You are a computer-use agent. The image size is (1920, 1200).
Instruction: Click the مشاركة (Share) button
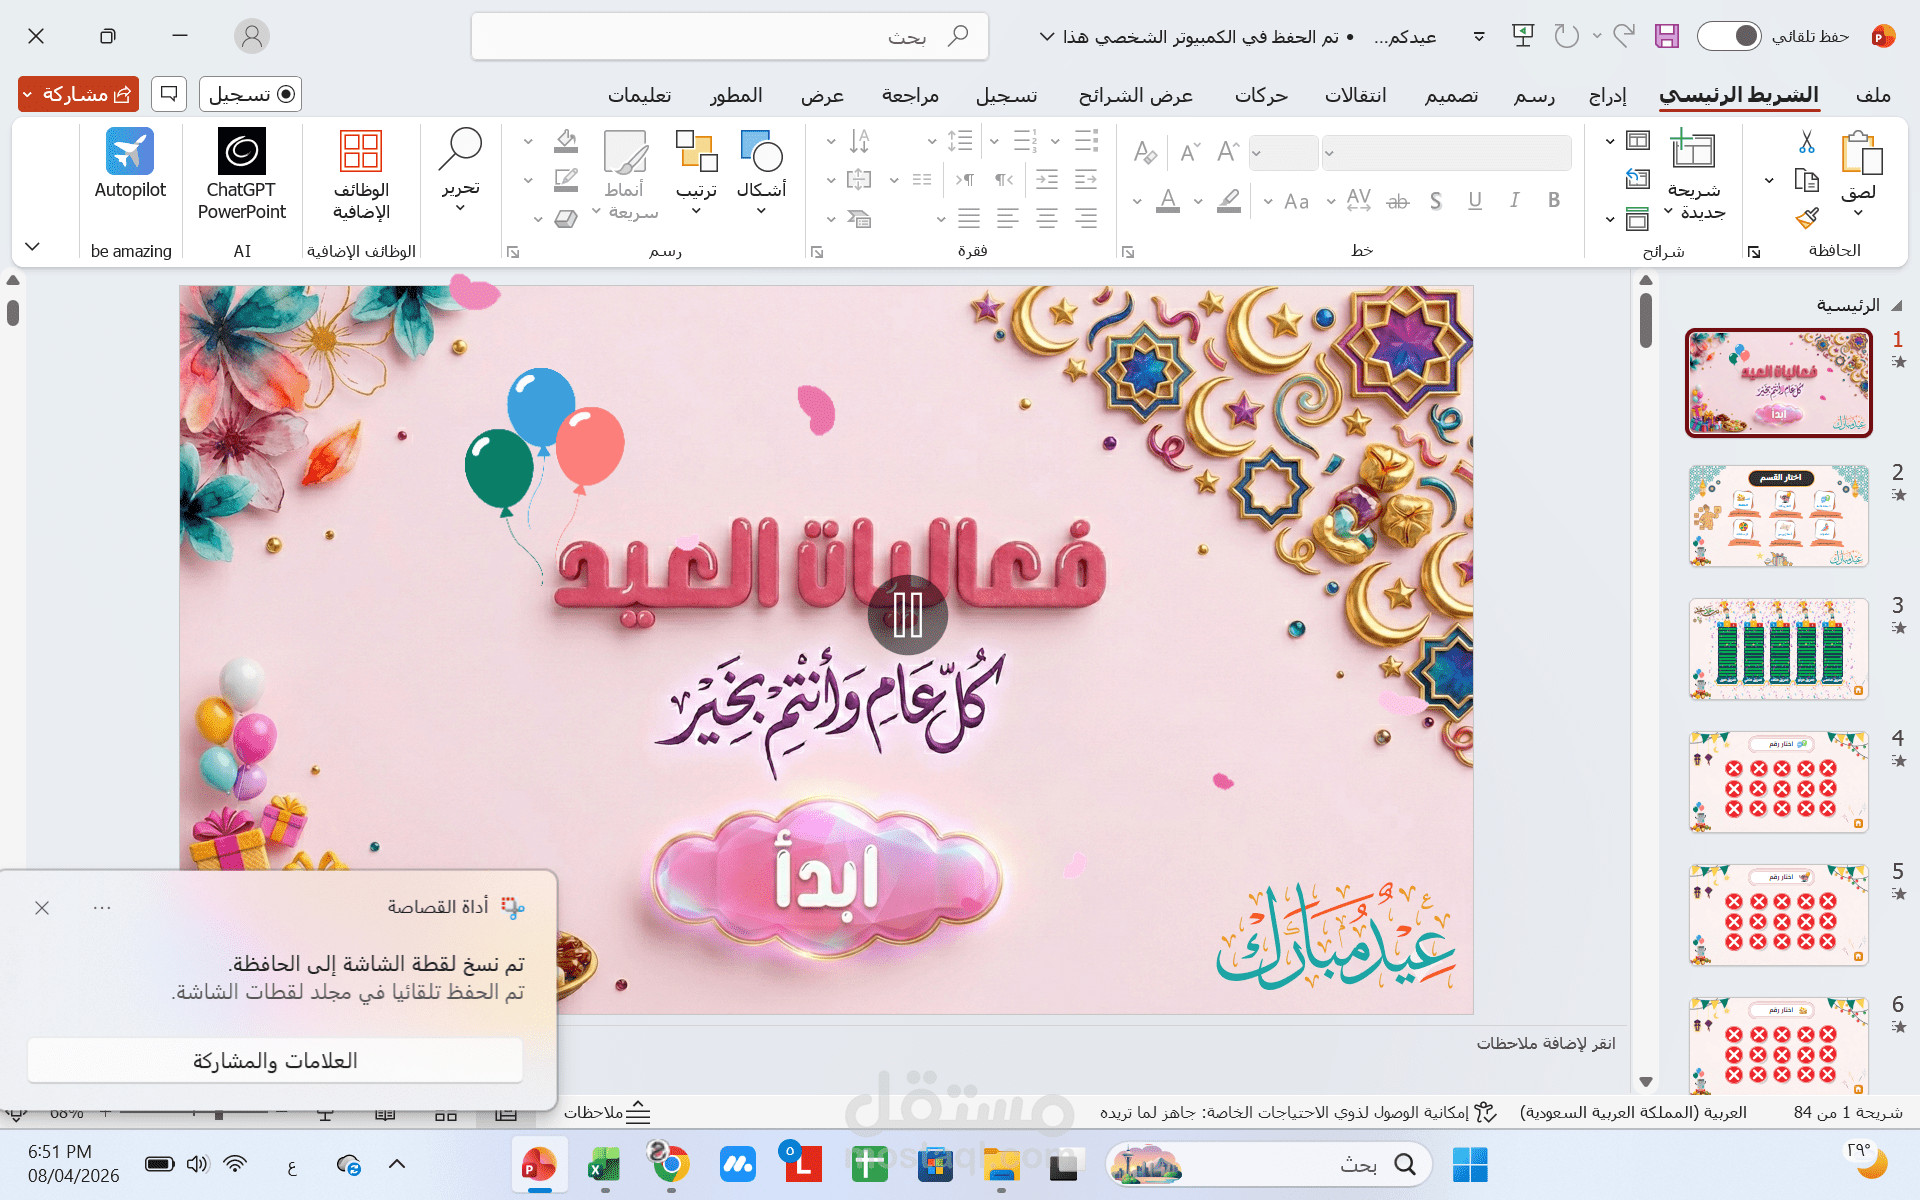(77, 93)
